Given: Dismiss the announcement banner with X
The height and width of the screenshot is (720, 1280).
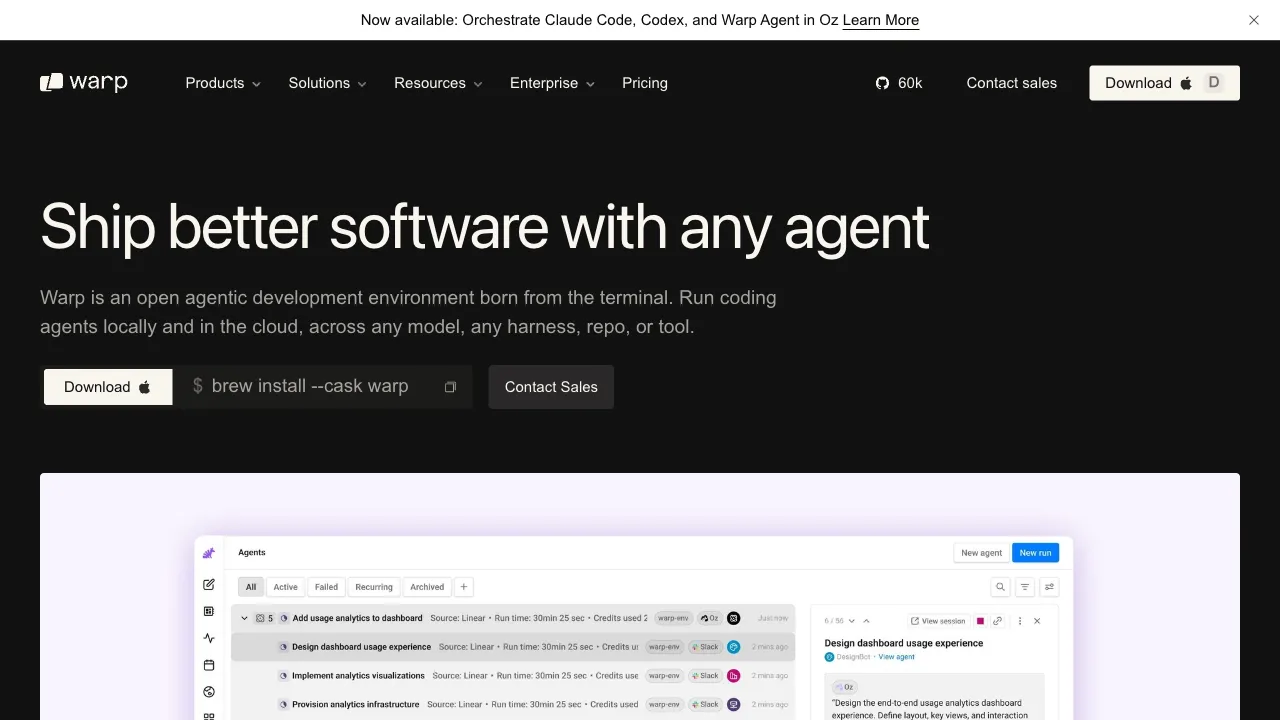Looking at the screenshot, I should 1254,20.
